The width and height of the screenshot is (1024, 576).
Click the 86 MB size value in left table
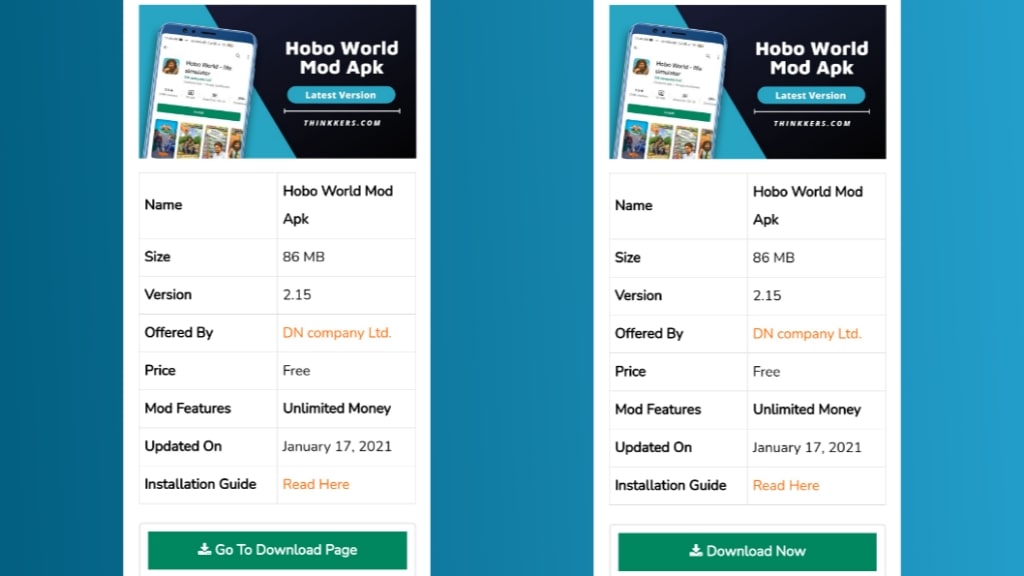click(x=304, y=256)
